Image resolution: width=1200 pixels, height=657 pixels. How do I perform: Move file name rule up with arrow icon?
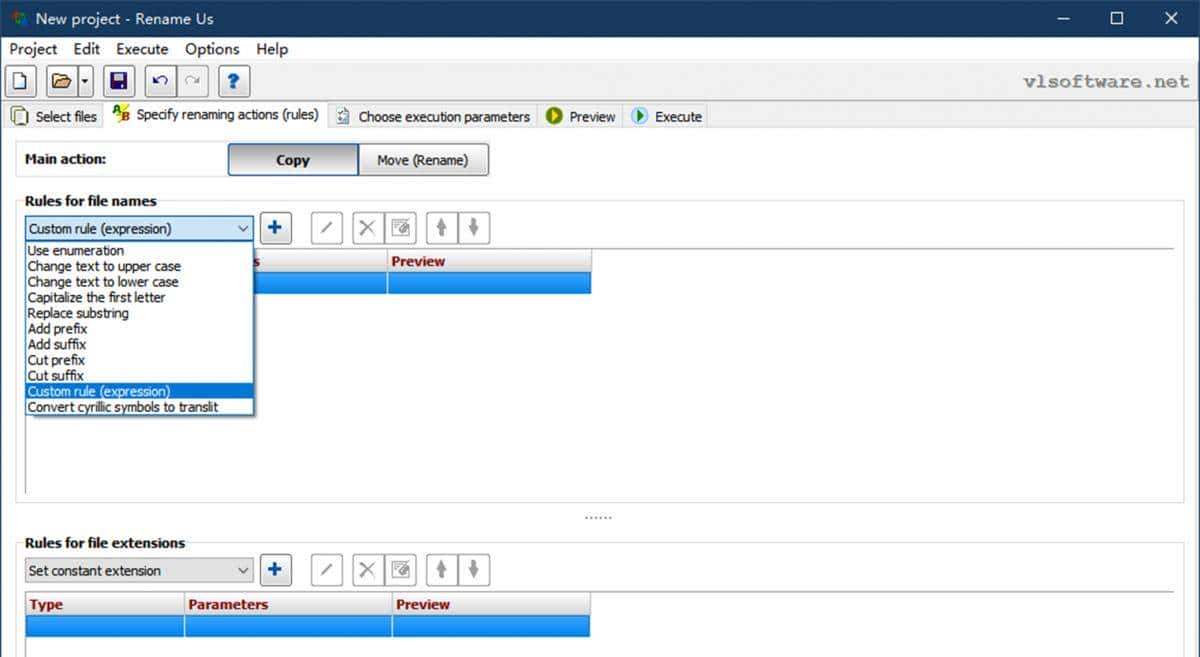coord(441,228)
